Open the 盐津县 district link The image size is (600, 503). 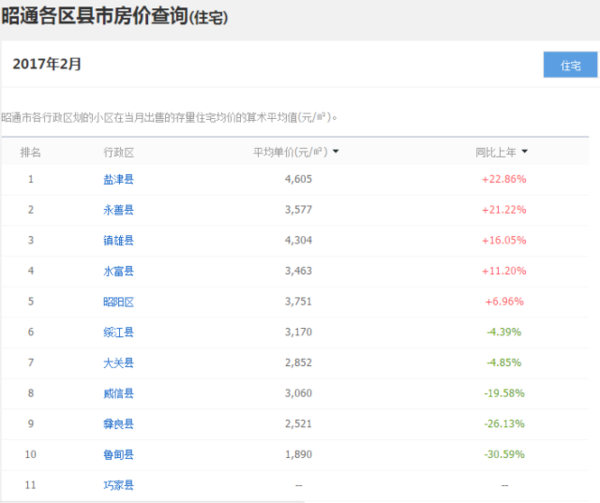coord(118,179)
